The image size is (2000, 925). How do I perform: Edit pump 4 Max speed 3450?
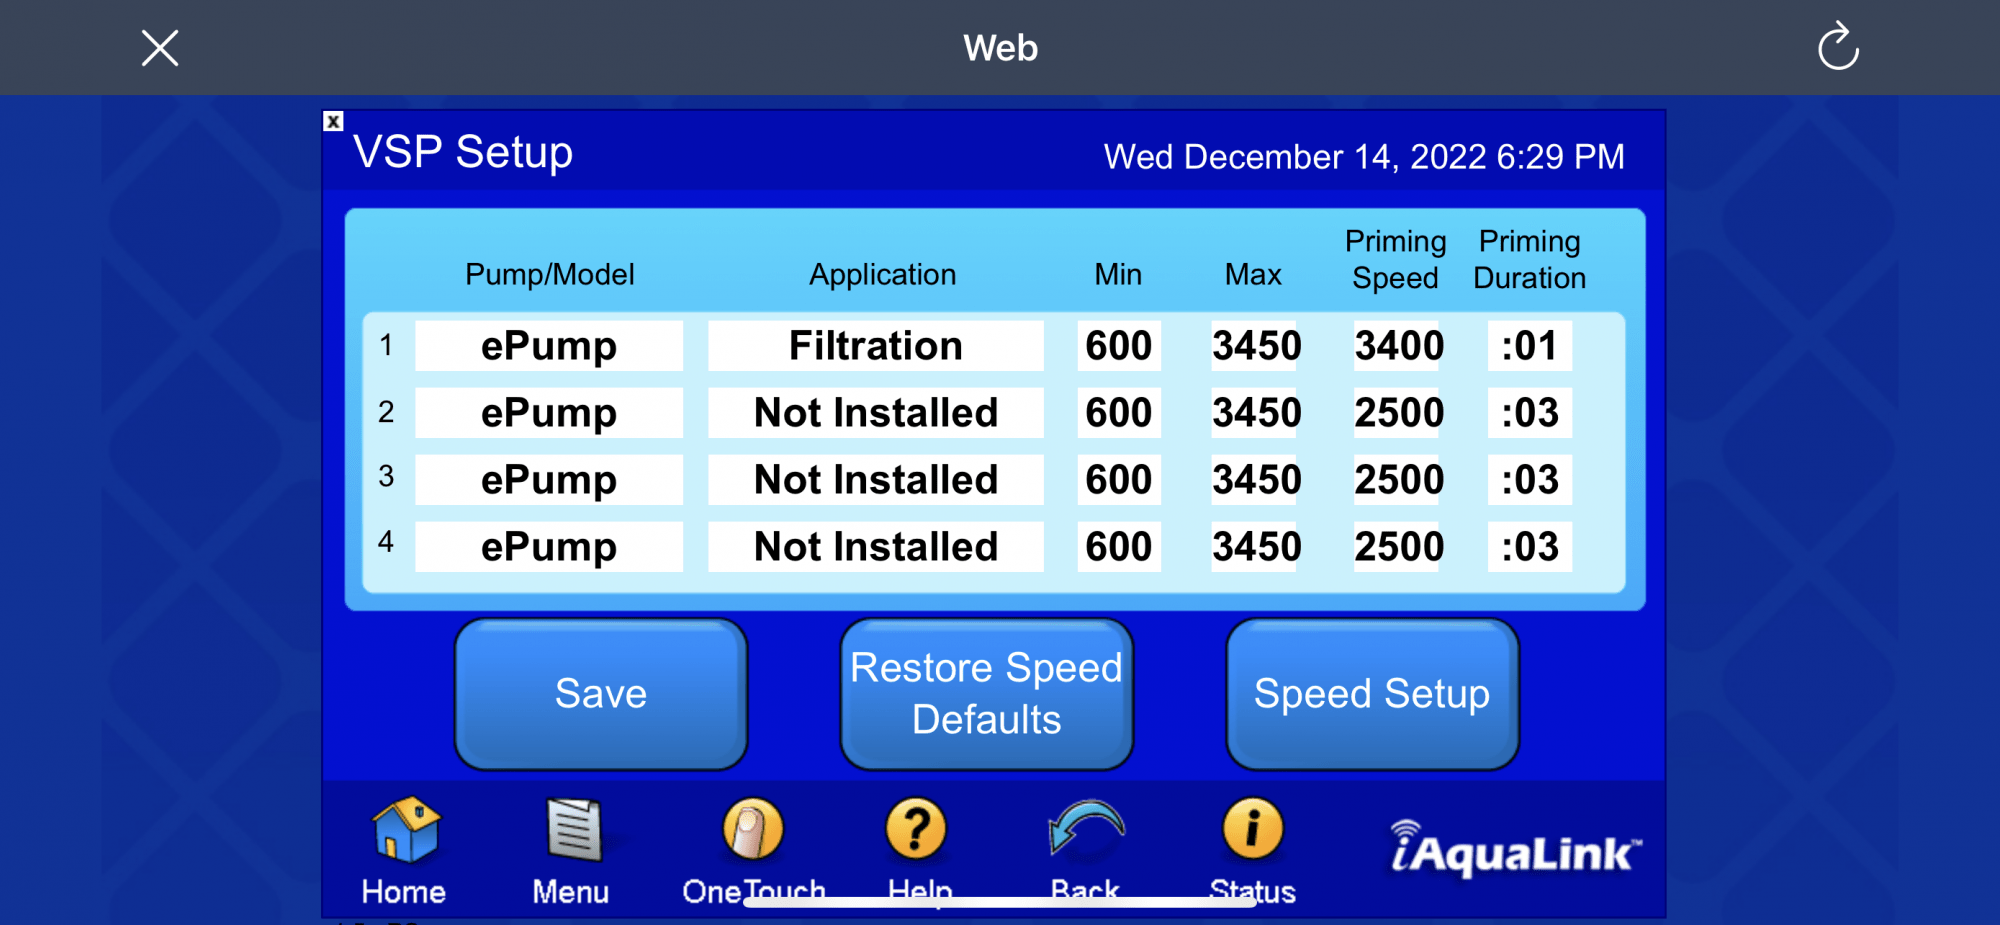click(1256, 547)
